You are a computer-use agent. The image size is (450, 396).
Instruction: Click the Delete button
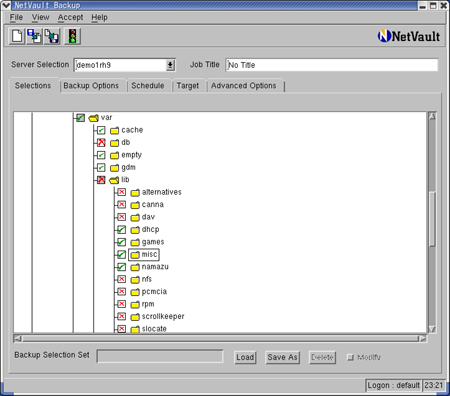pyautogui.click(x=322, y=357)
